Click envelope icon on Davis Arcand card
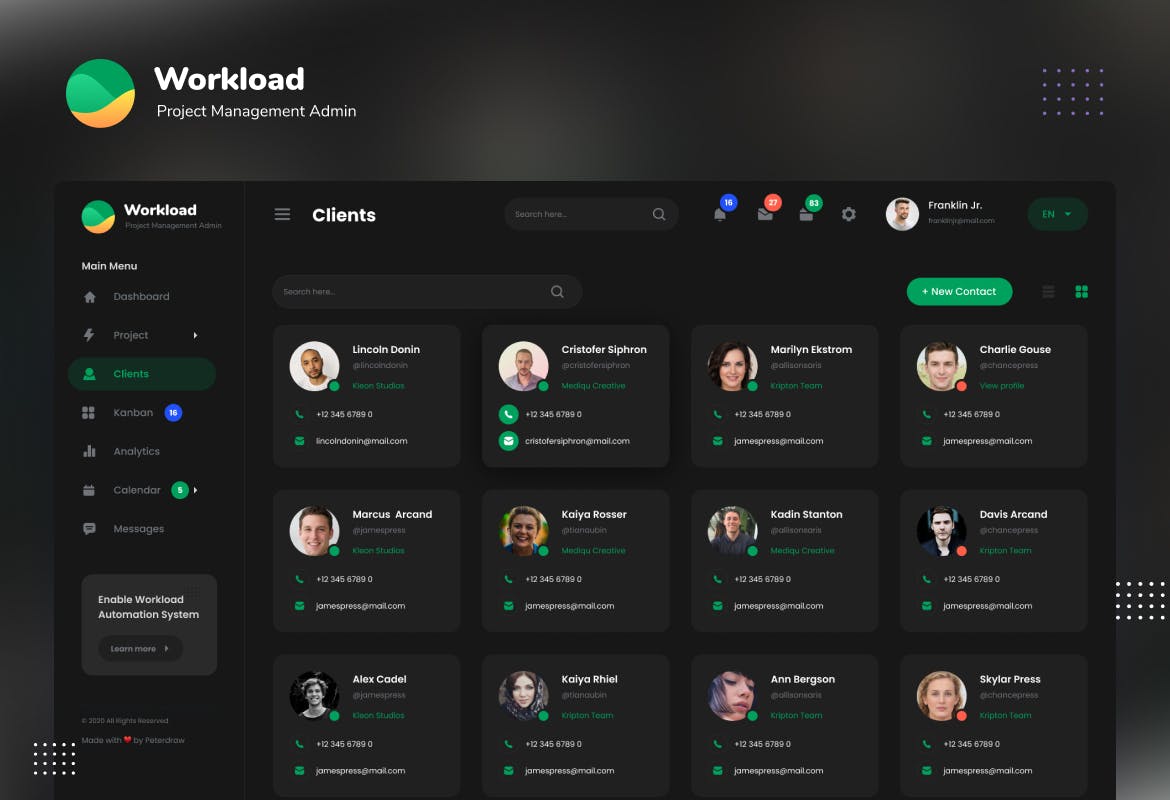 [926, 606]
